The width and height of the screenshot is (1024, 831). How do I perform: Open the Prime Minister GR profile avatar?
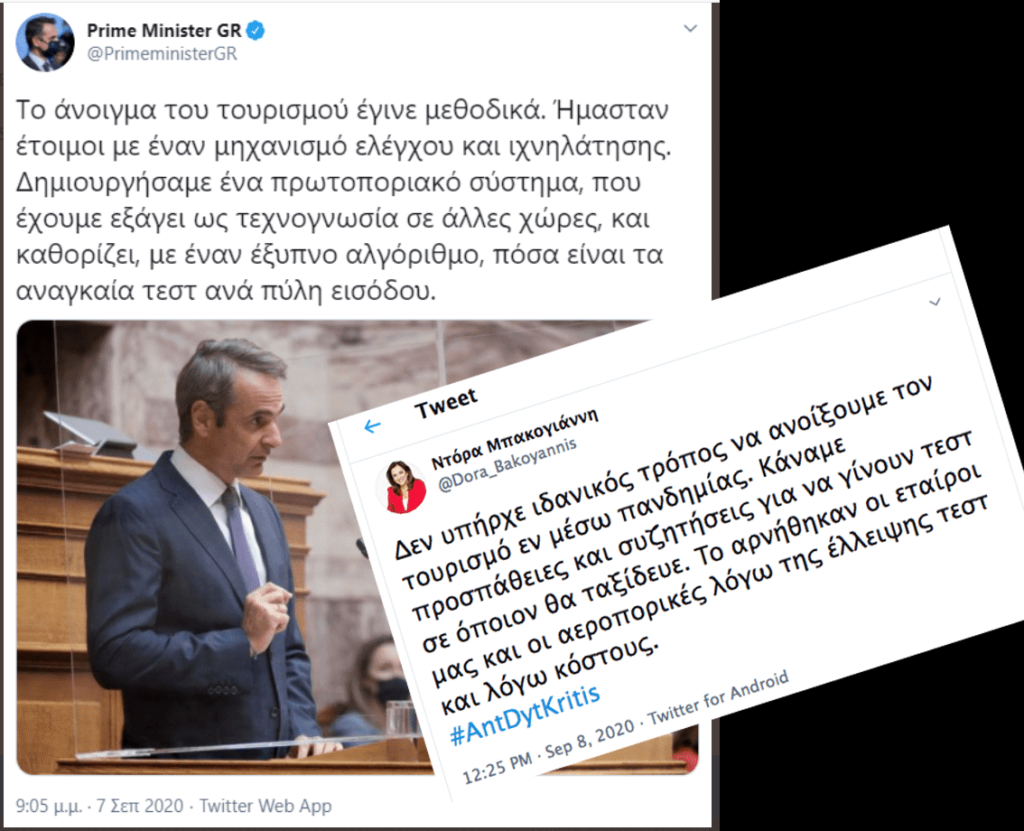(45, 42)
